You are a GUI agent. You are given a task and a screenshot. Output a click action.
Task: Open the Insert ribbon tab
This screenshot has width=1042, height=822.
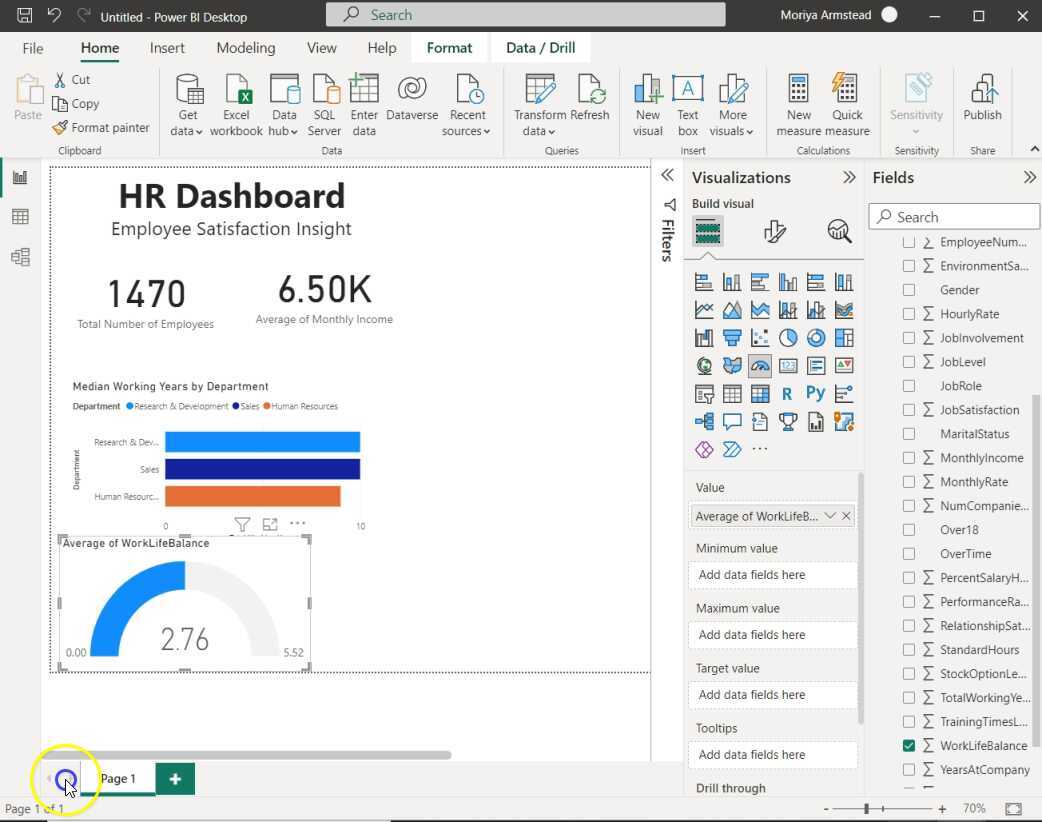tap(166, 47)
